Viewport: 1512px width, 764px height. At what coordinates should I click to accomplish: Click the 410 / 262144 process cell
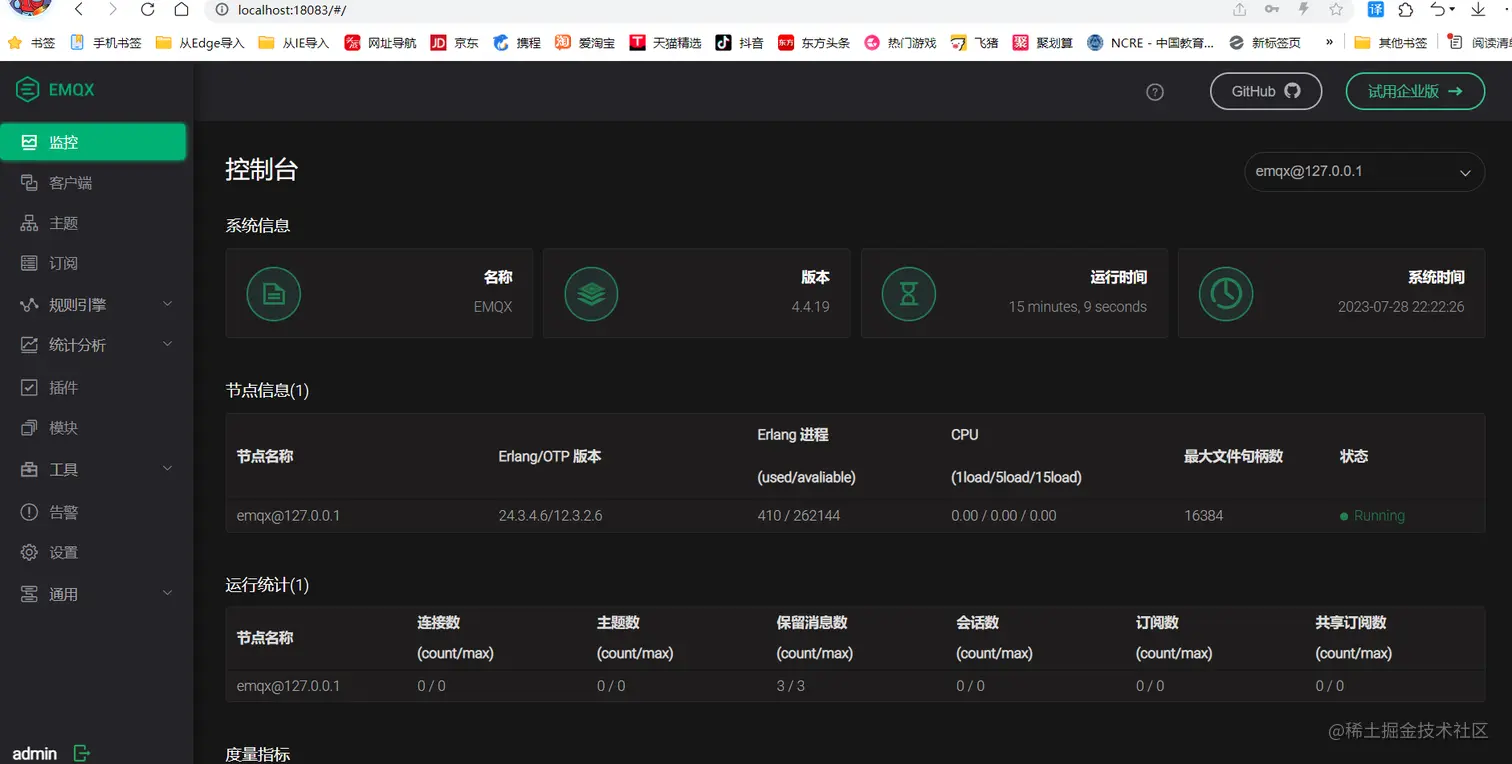pos(799,516)
